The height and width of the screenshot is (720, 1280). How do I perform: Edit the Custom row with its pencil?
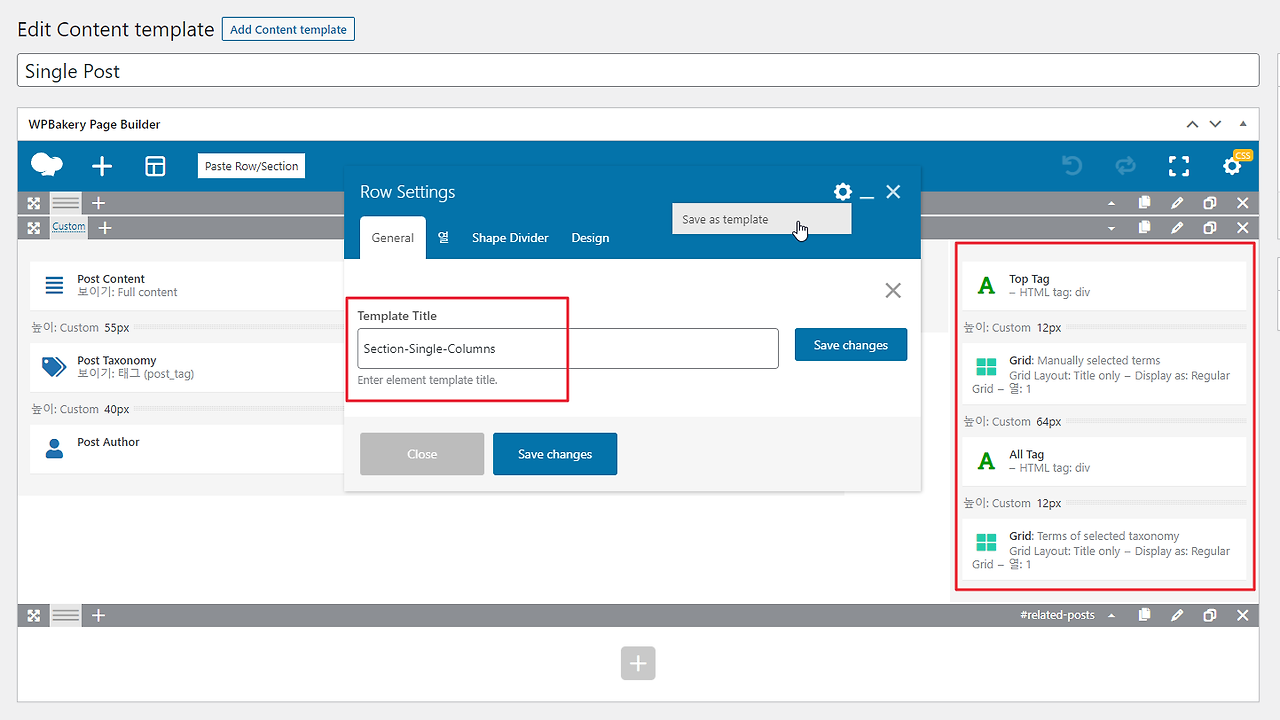[1177, 228]
